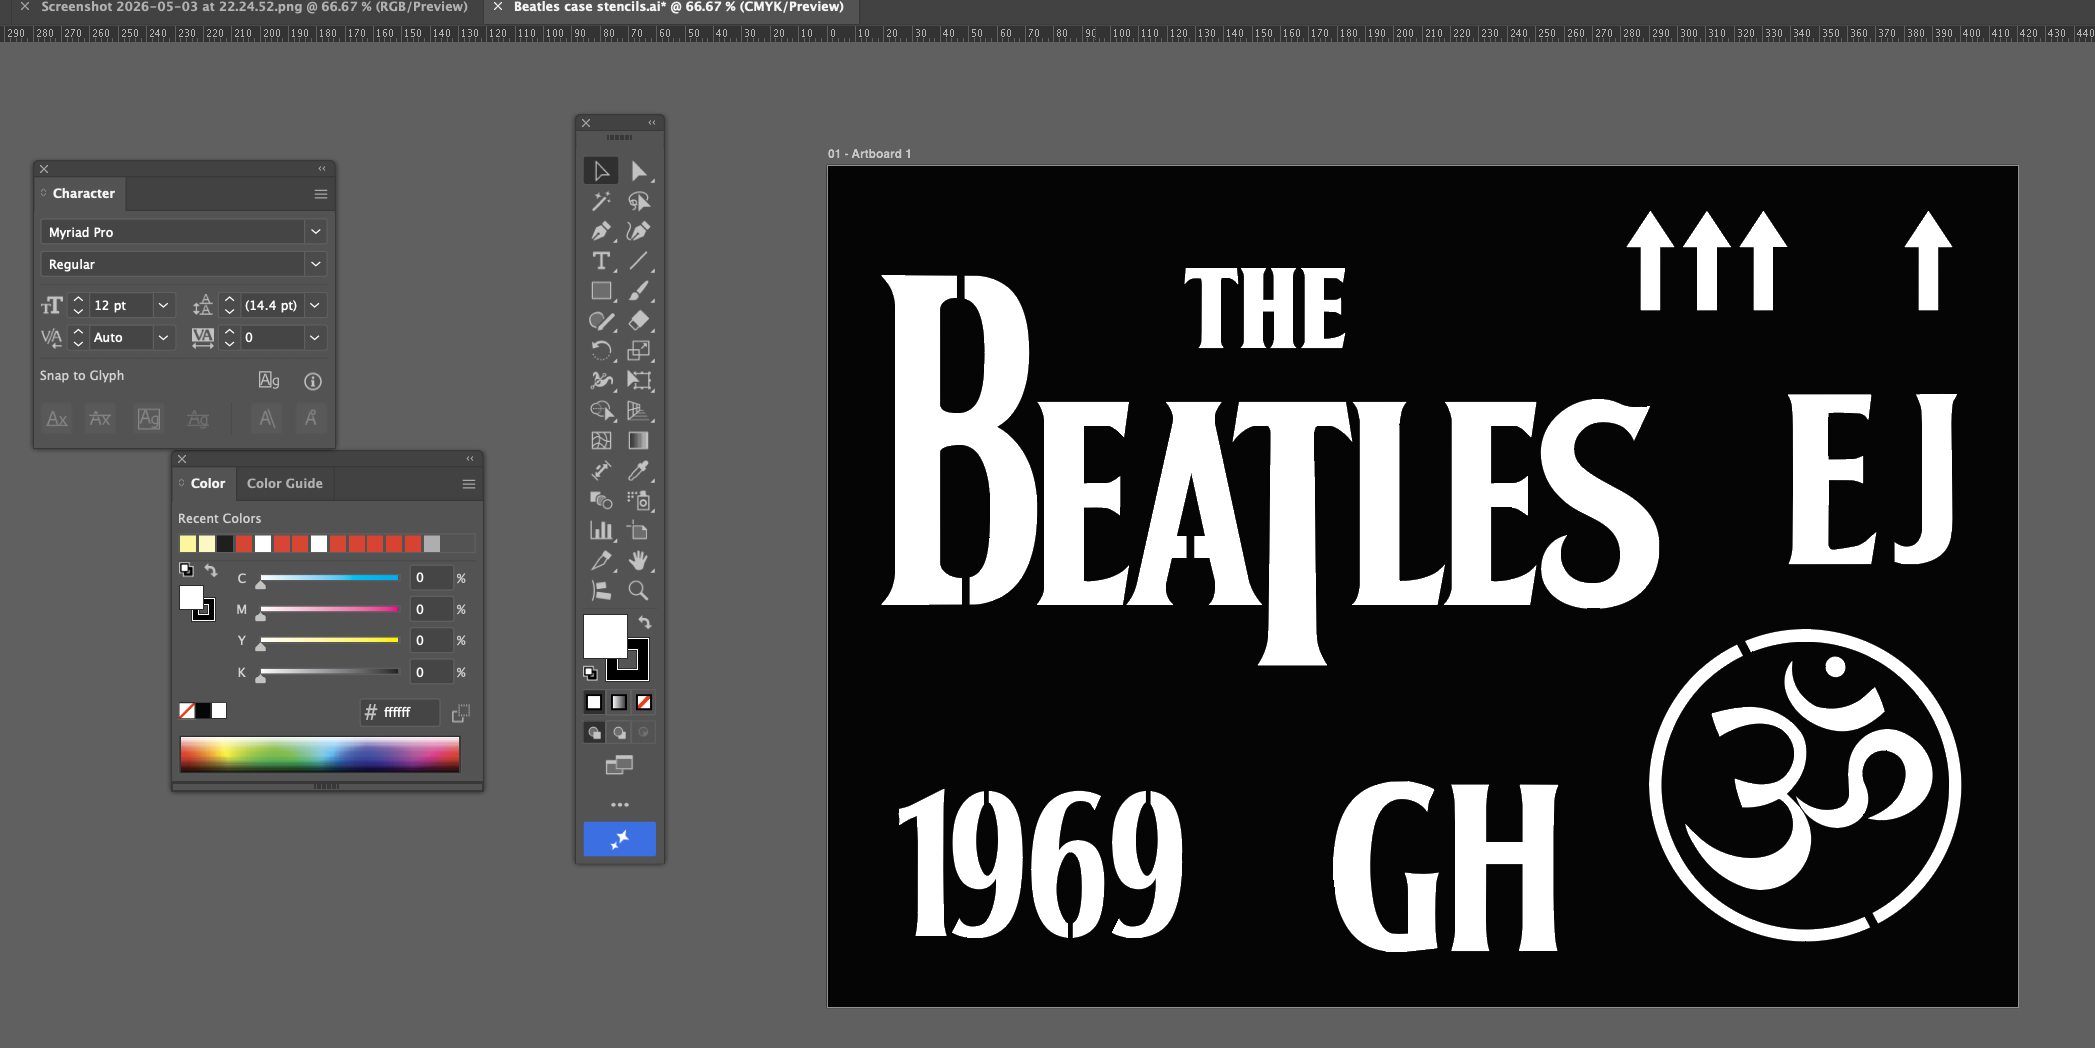Screen dimensions: 2095x1048
Task: Click the CMYK color spectrum bar
Action: point(320,755)
